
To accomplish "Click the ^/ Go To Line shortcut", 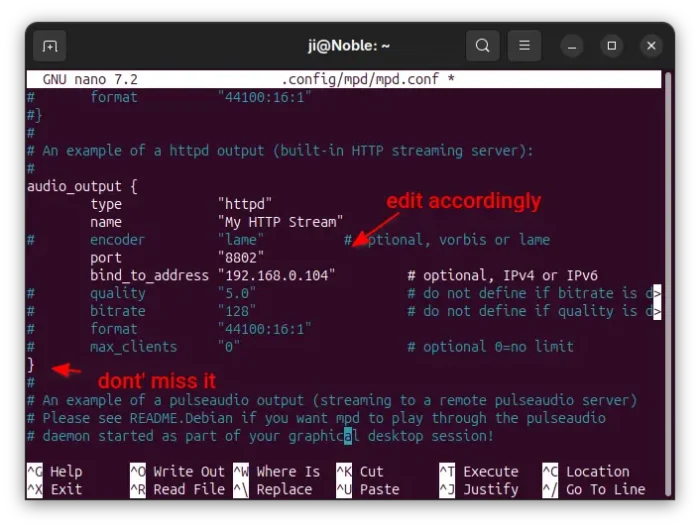I will (x=594, y=489).
